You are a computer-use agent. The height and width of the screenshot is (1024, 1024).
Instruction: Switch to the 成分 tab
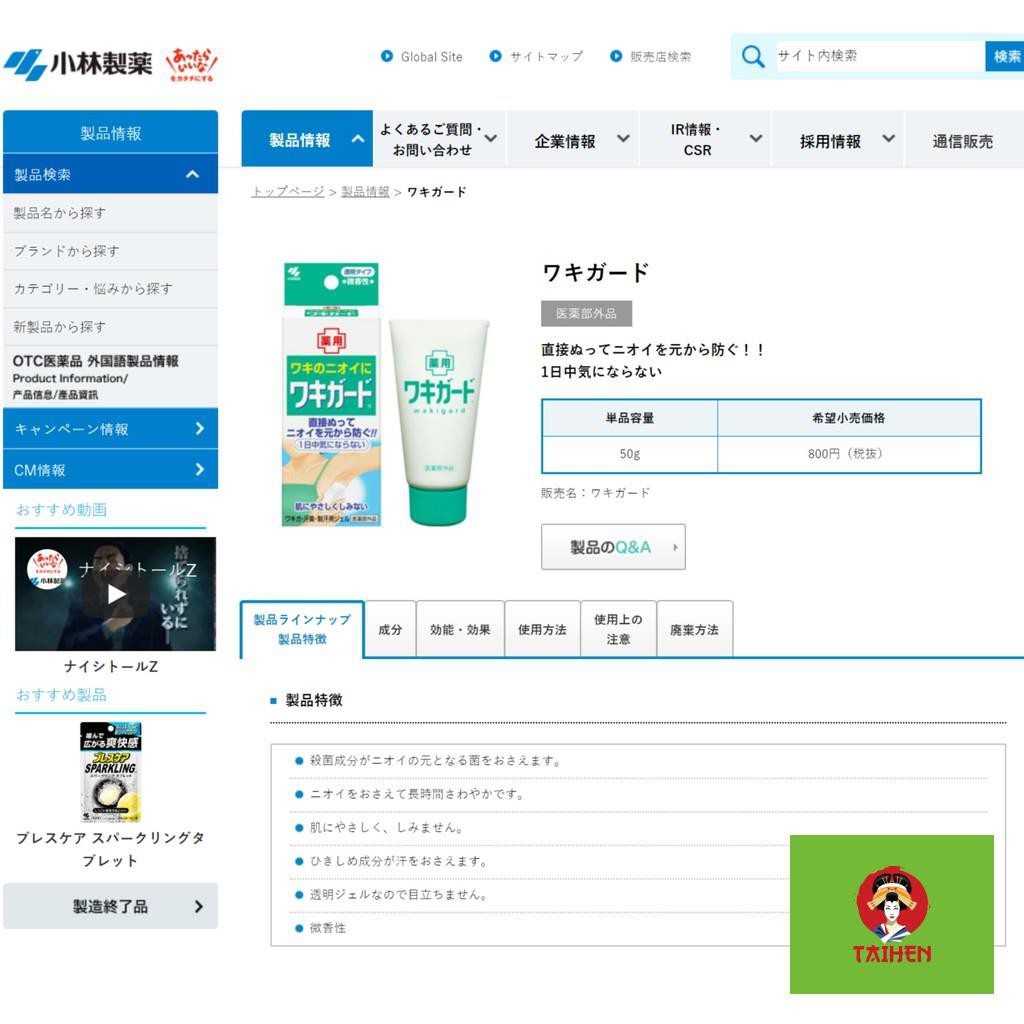390,630
